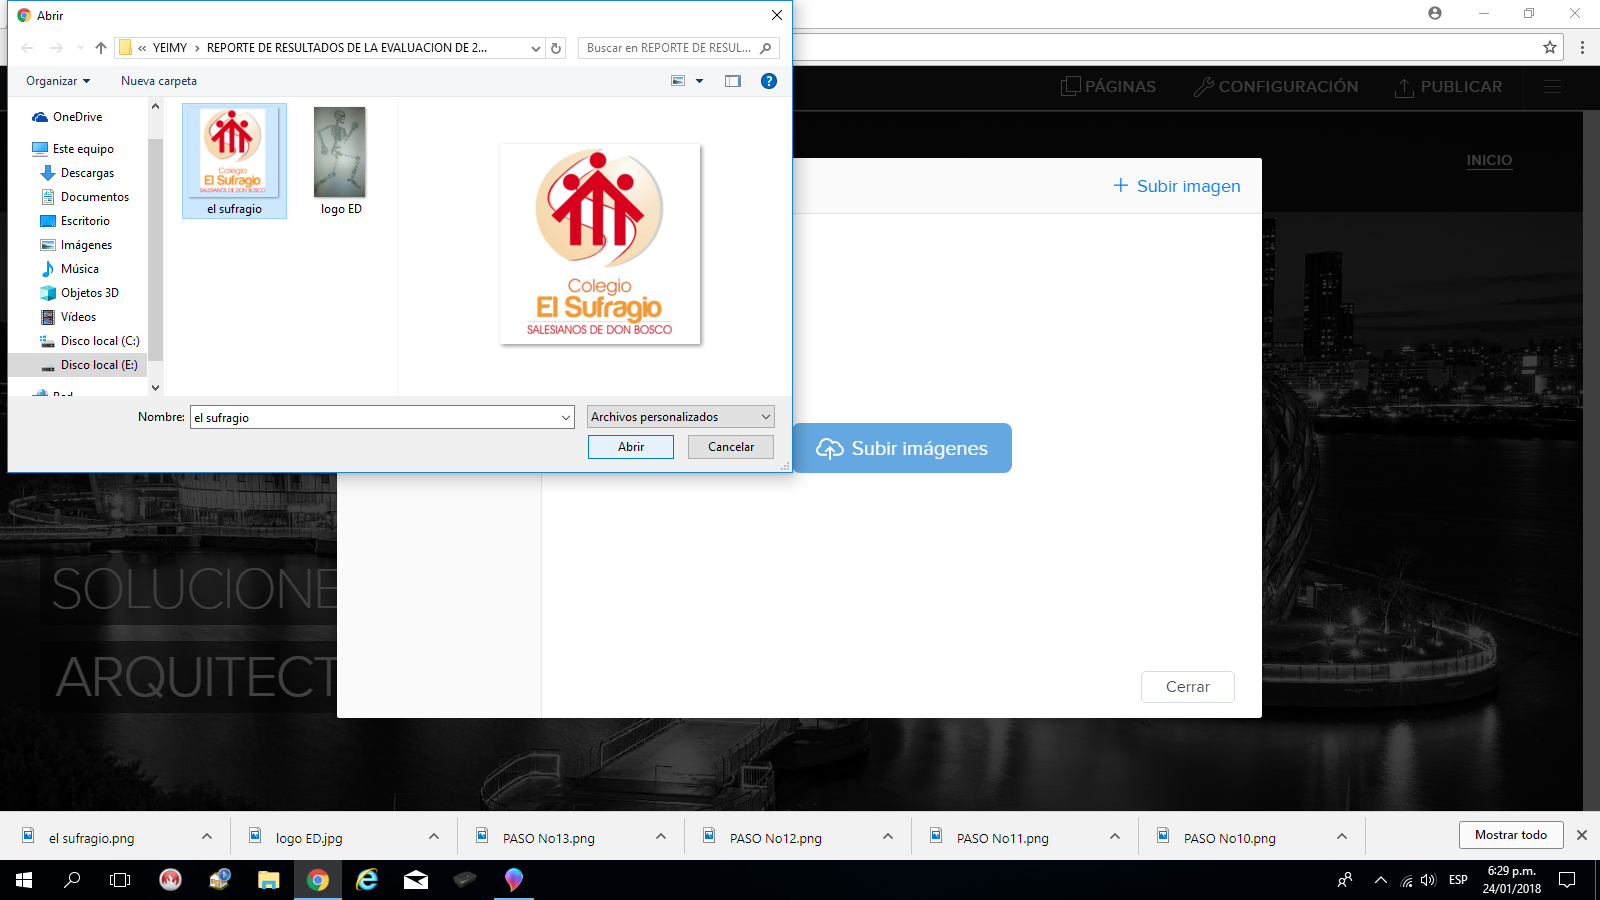Expand the Nombre field history dropdown

(x=566, y=417)
